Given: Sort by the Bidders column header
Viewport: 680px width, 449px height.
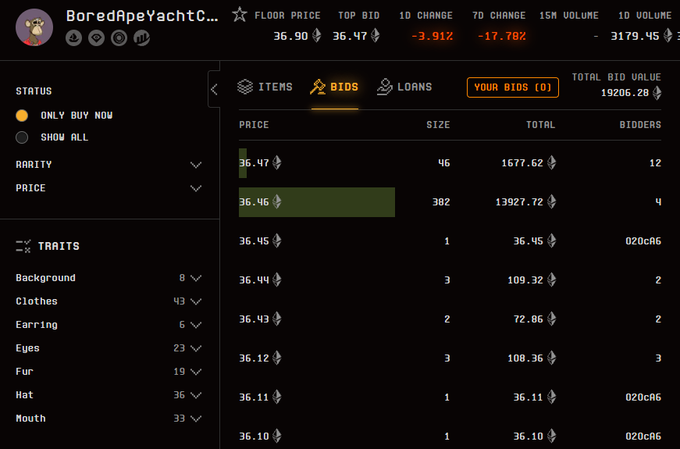Looking at the screenshot, I should 640,125.
